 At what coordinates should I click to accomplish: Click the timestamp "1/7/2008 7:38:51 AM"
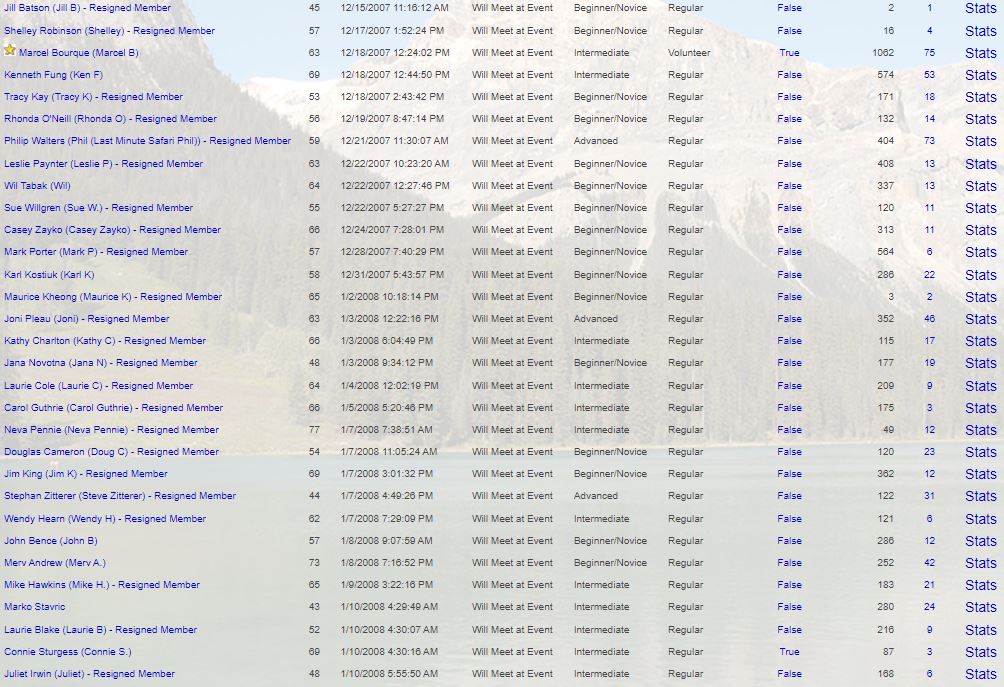point(387,430)
